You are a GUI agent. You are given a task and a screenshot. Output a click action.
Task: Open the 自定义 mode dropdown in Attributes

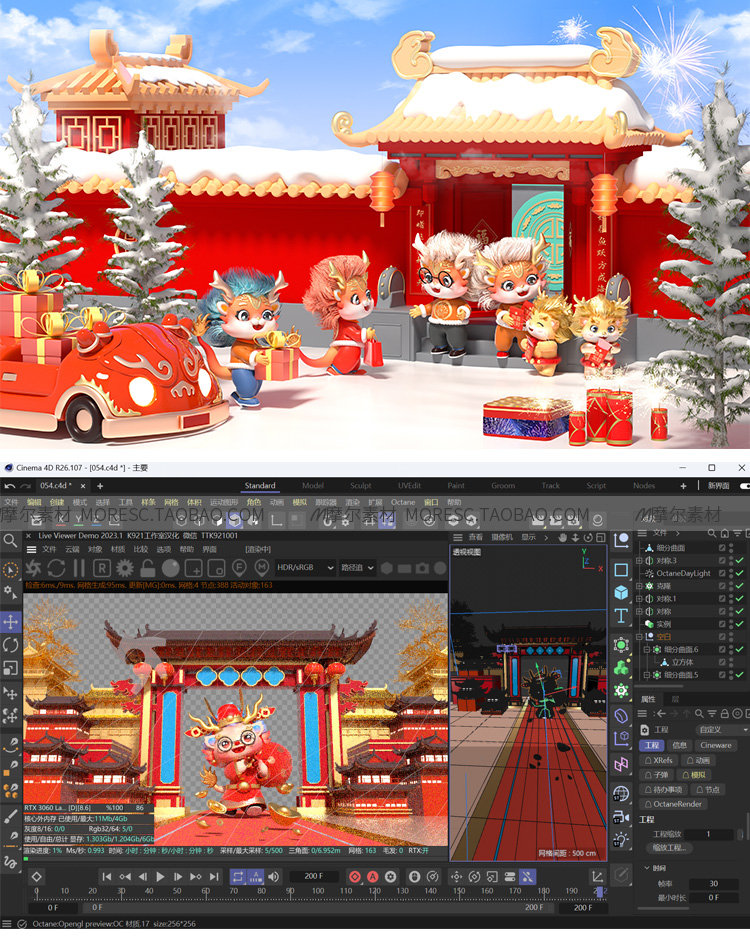click(722, 730)
